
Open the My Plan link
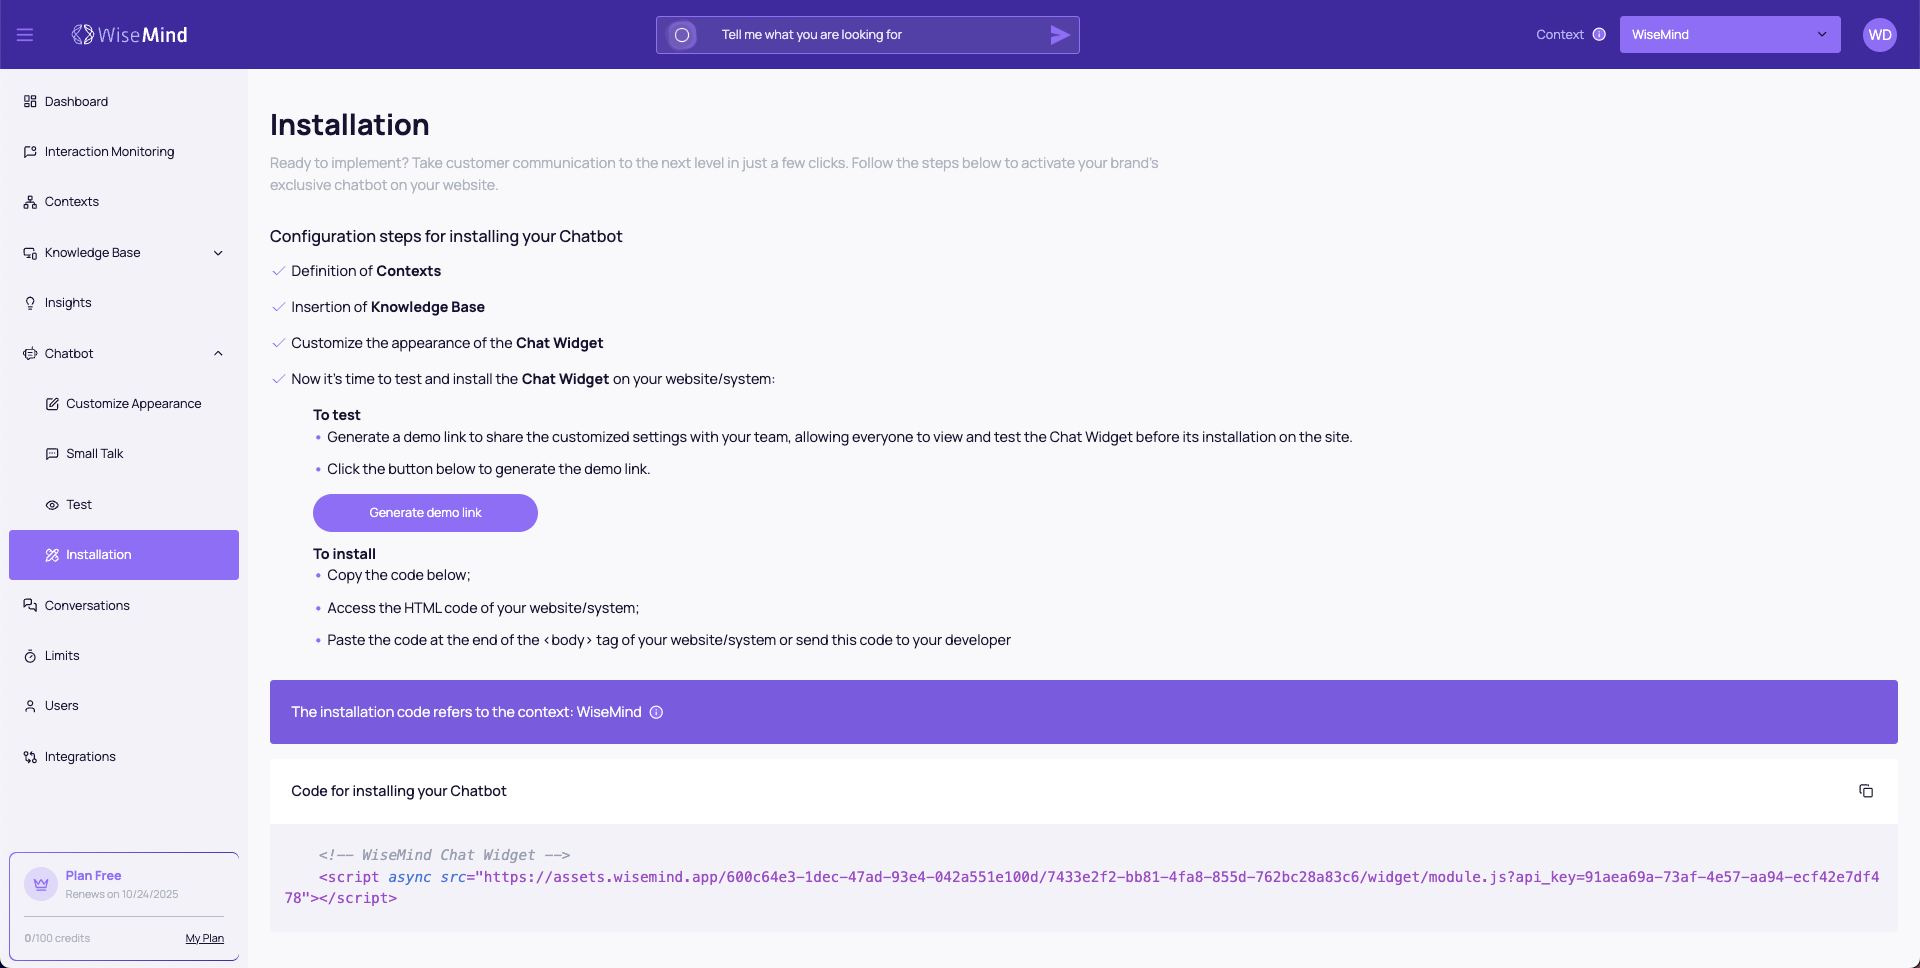coord(204,938)
